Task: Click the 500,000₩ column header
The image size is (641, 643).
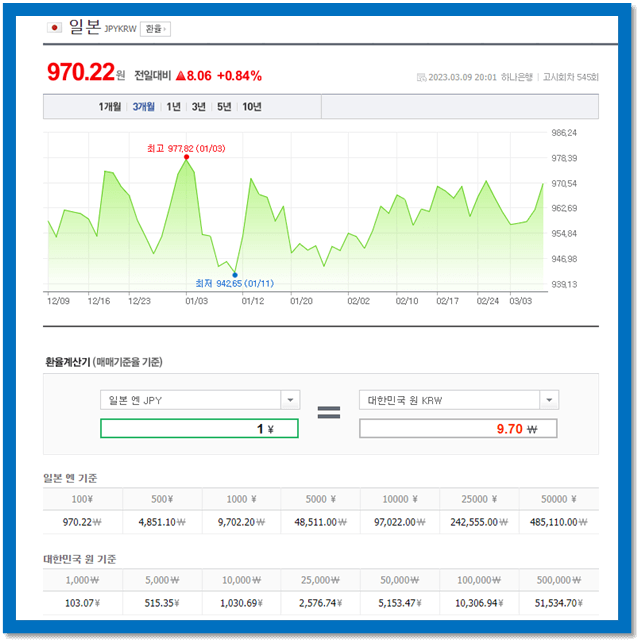Action: pos(559,580)
